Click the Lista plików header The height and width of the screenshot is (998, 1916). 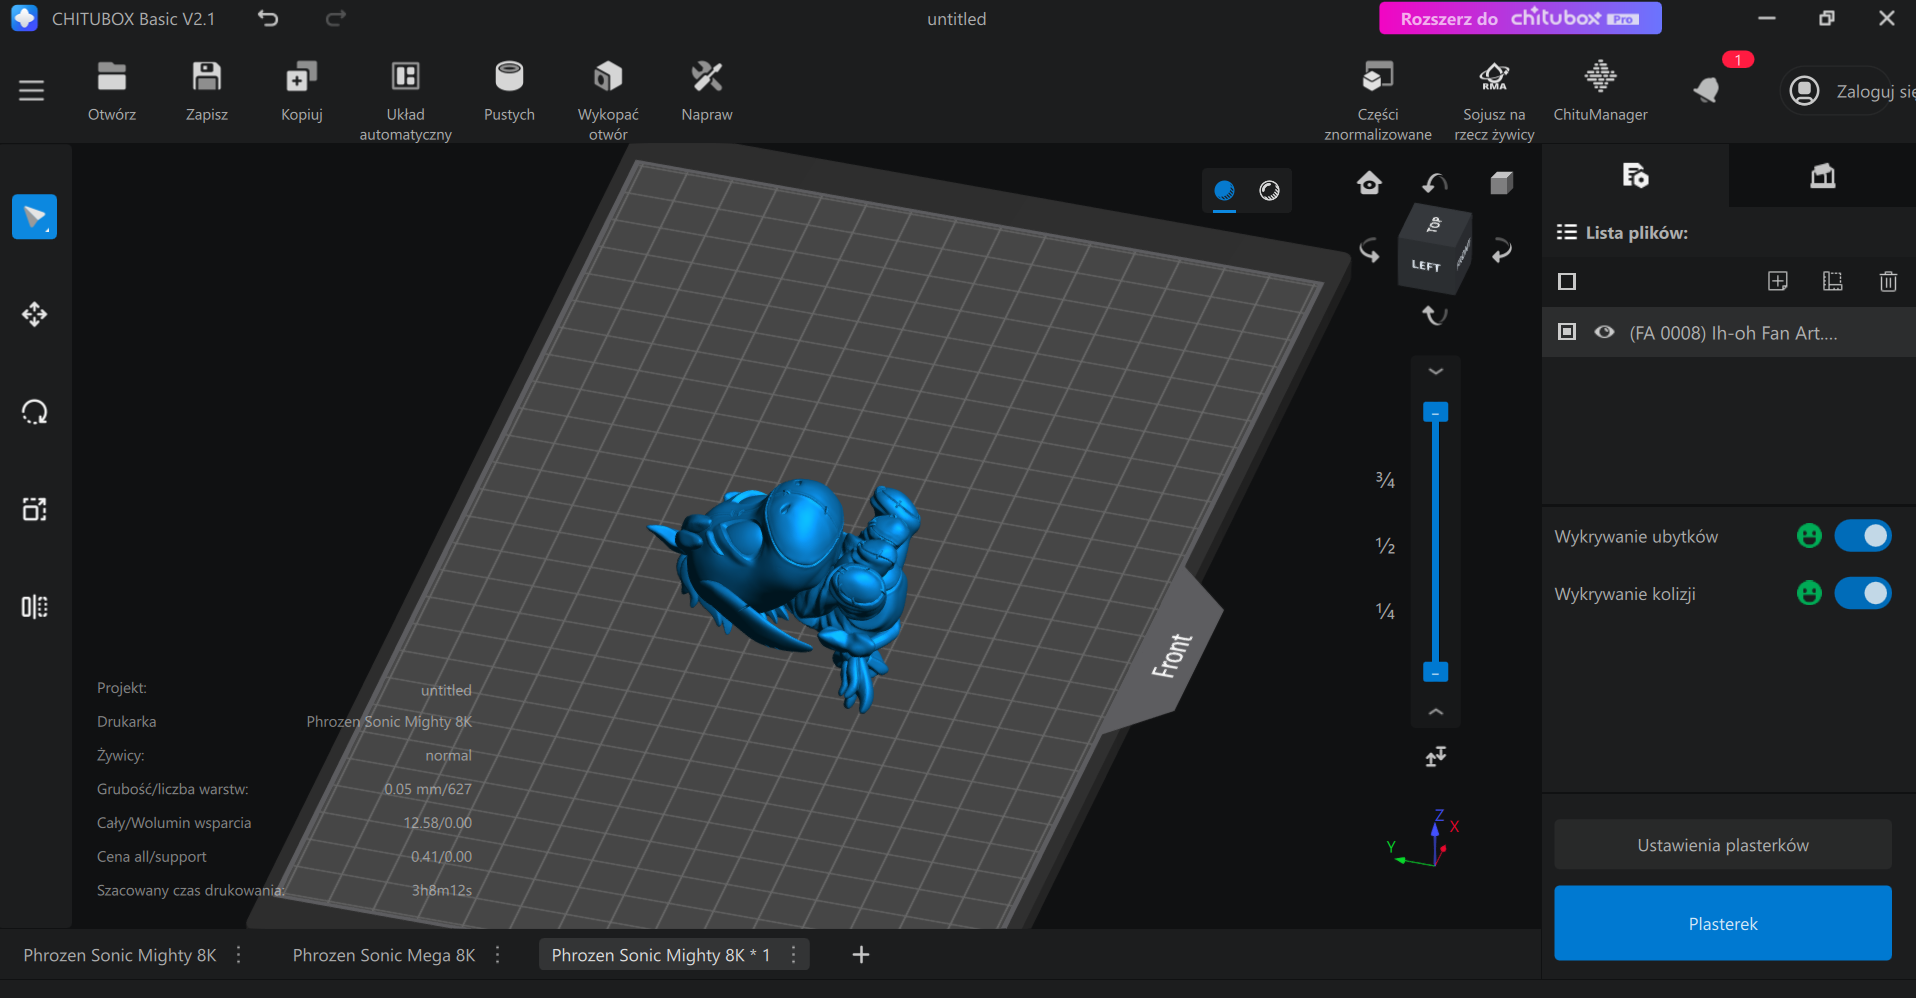1636,233
